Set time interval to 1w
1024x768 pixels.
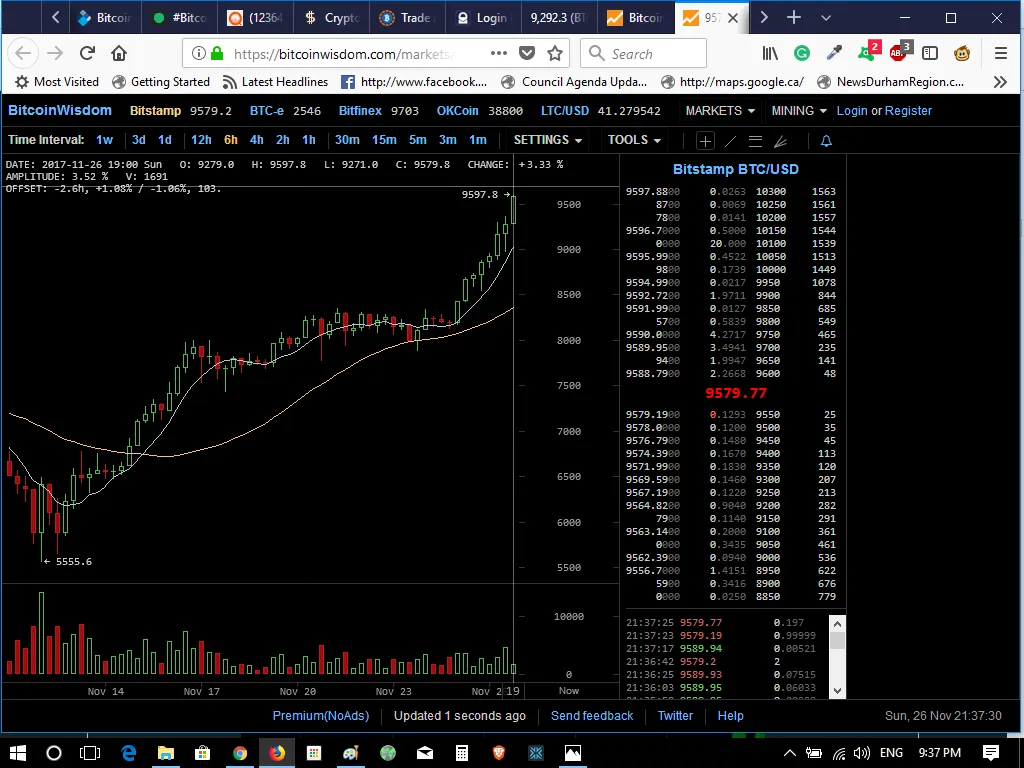(x=104, y=140)
